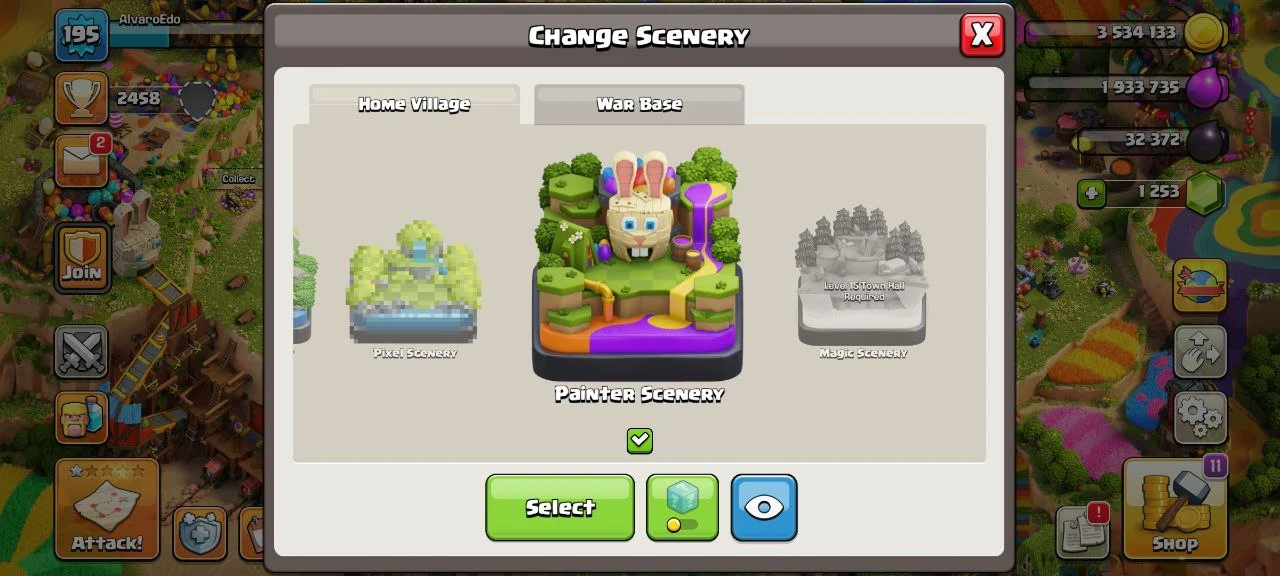Open the layout editor hand icon
The image size is (1280, 576).
(x=1200, y=352)
